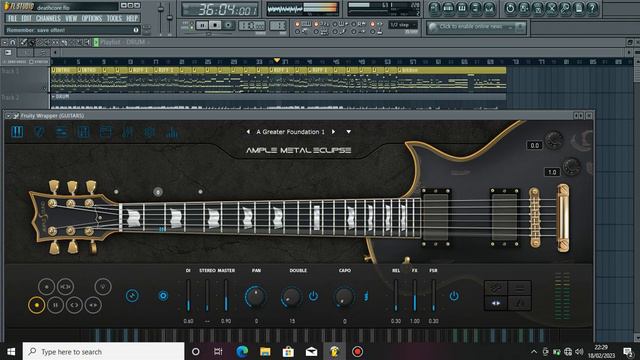Toggle the DOUBLE power button
Screen dimensions: 640x360
click(x=313, y=296)
